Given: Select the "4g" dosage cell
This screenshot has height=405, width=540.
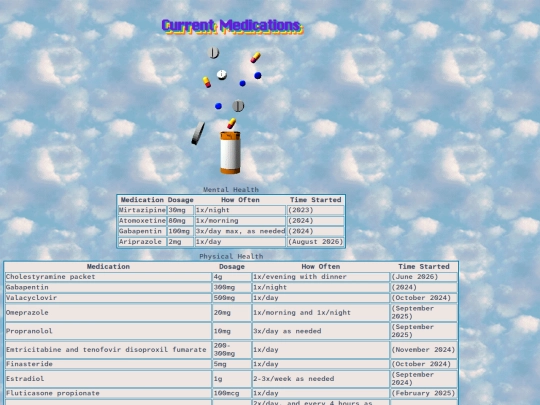Looking at the screenshot, I should (x=232, y=277).
